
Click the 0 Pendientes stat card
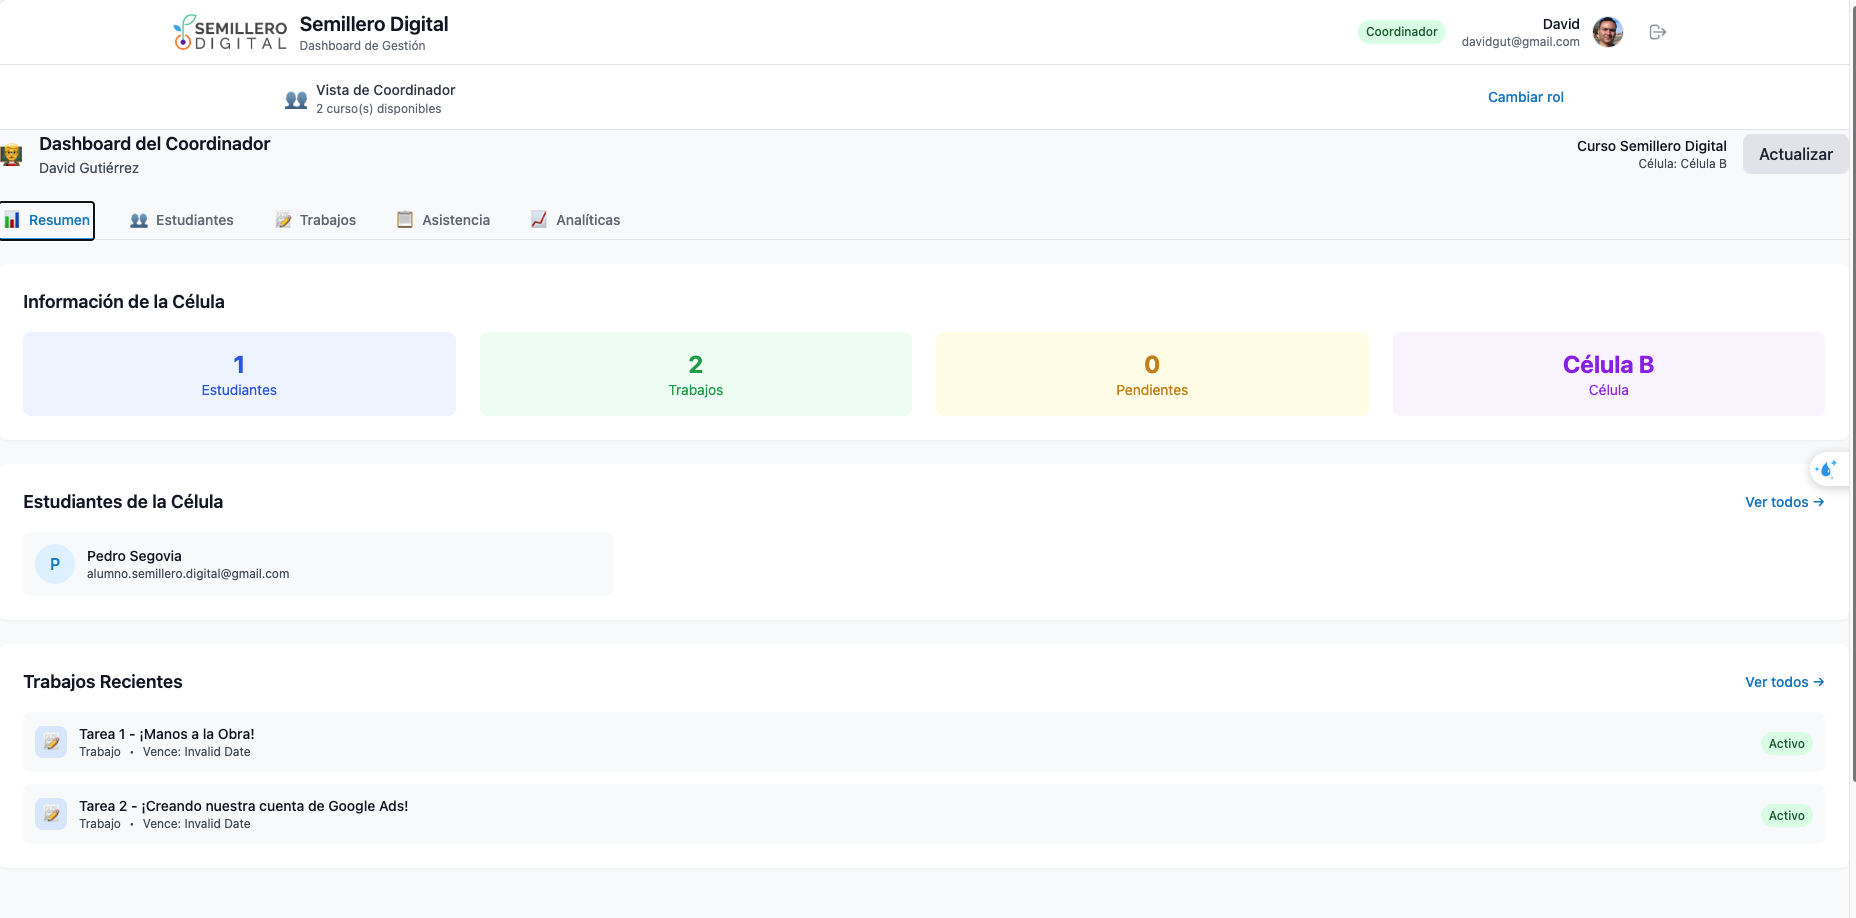[x=1152, y=374]
